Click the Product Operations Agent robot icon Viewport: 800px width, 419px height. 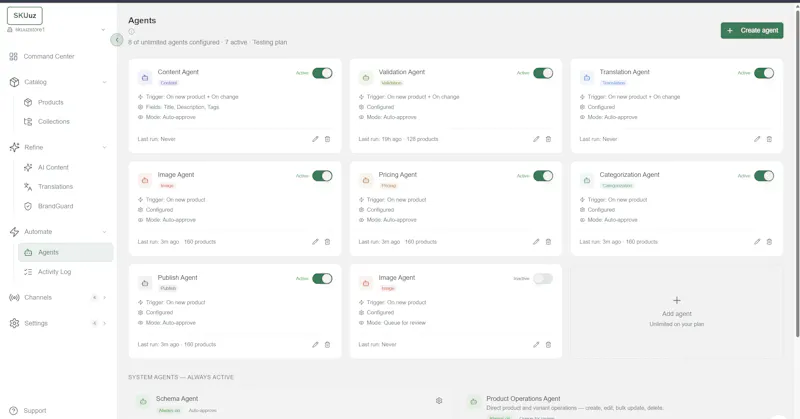tap(473, 402)
